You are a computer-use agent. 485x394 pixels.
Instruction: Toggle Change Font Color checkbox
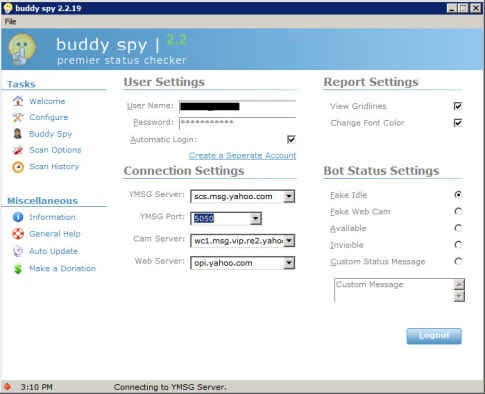(x=458, y=123)
